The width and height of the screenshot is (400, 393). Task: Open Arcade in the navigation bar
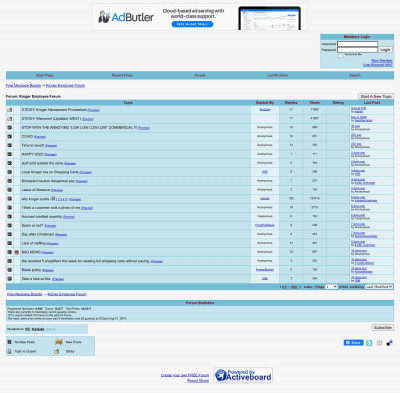click(x=200, y=75)
